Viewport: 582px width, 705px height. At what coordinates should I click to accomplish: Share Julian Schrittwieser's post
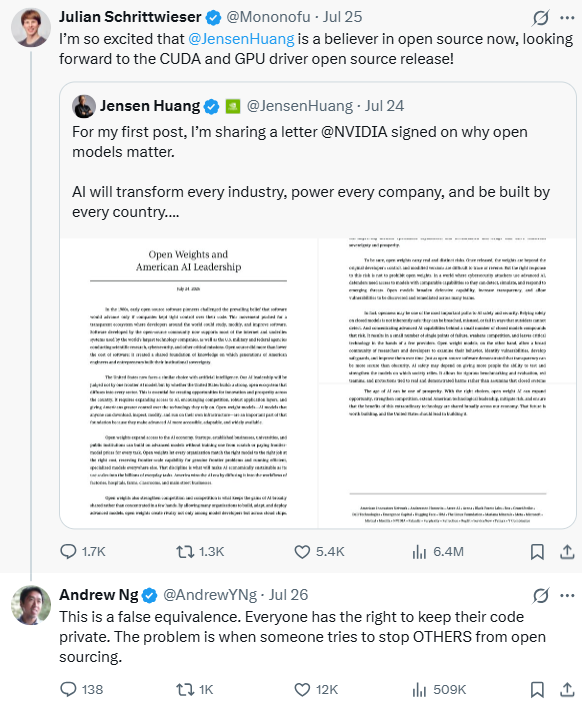click(x=567, y=552)
